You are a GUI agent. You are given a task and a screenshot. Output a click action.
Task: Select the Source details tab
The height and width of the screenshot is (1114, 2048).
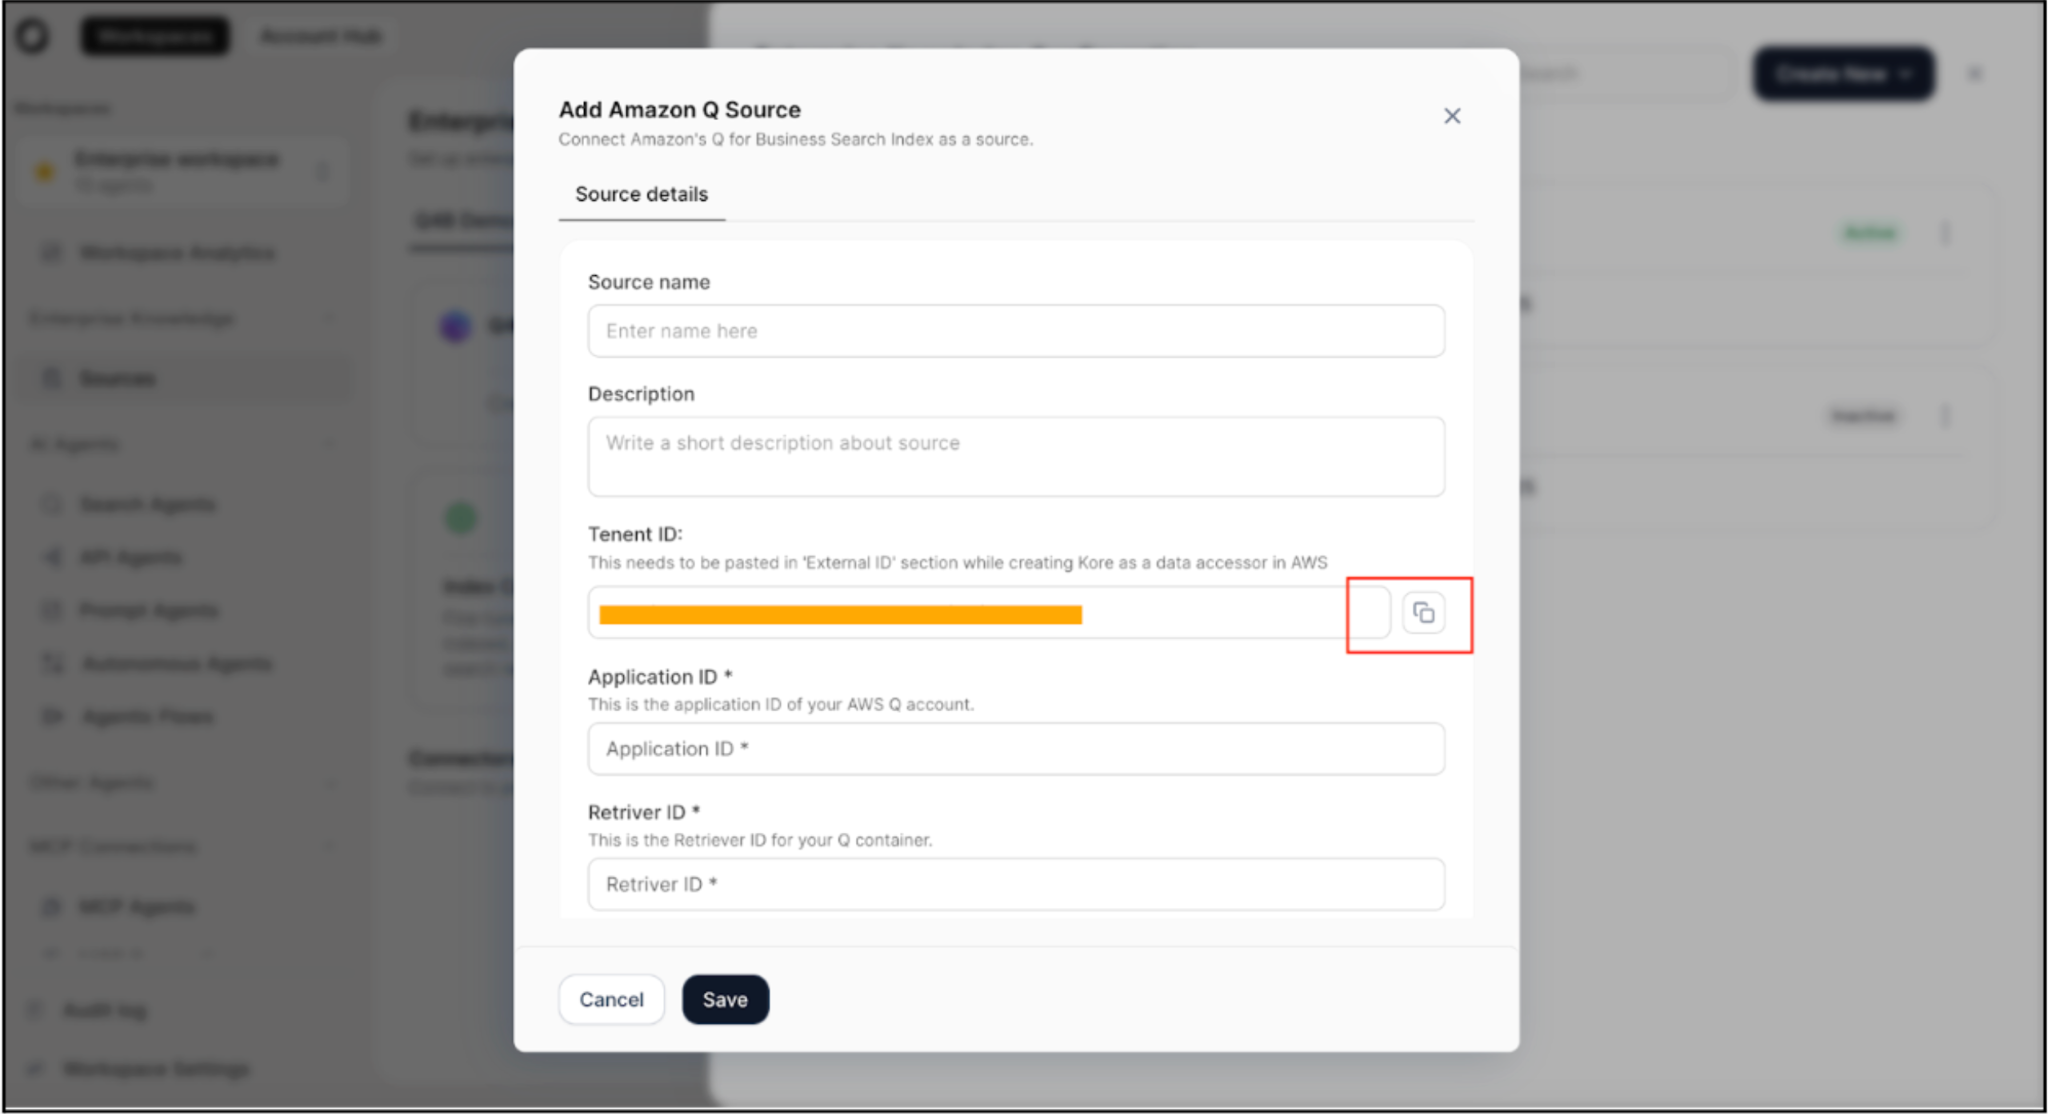click(641, 194)
